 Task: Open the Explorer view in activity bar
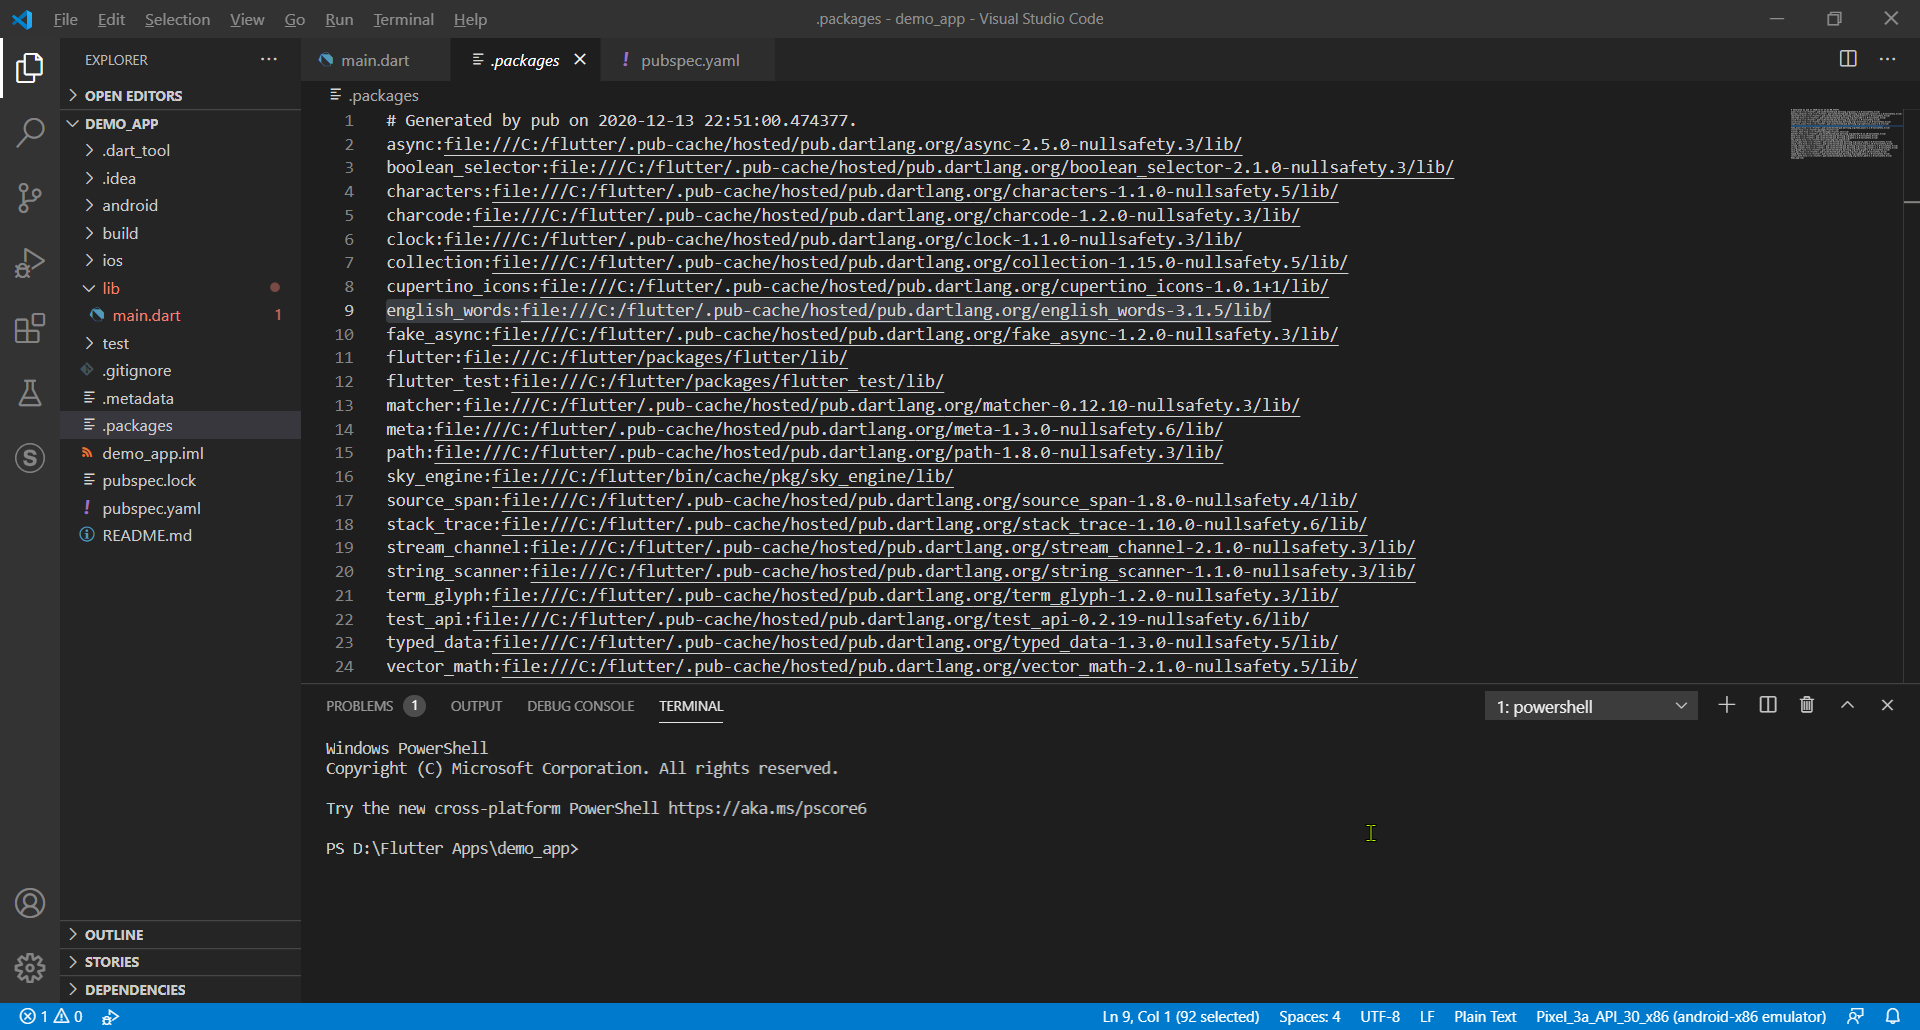(x=30, y=68)
